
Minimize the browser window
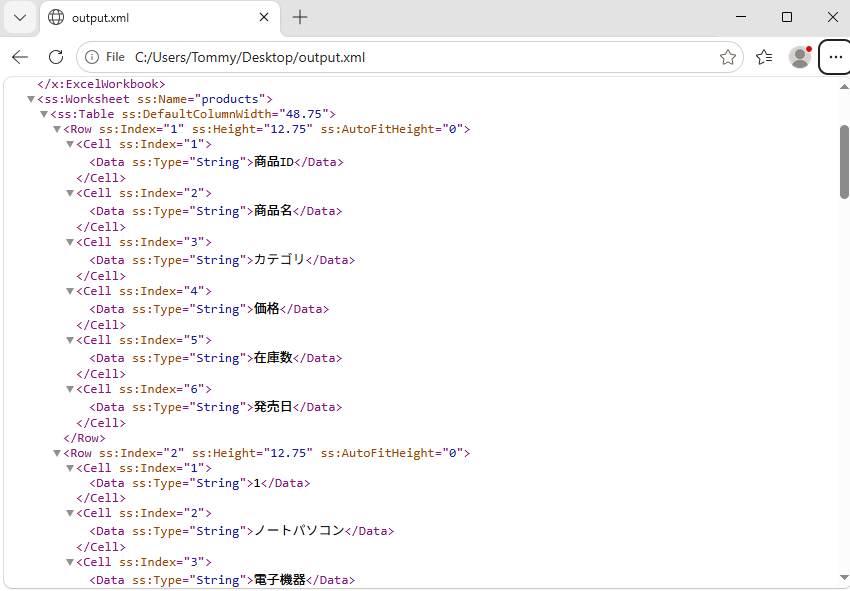pyautogui.click(x=741, y=17)
